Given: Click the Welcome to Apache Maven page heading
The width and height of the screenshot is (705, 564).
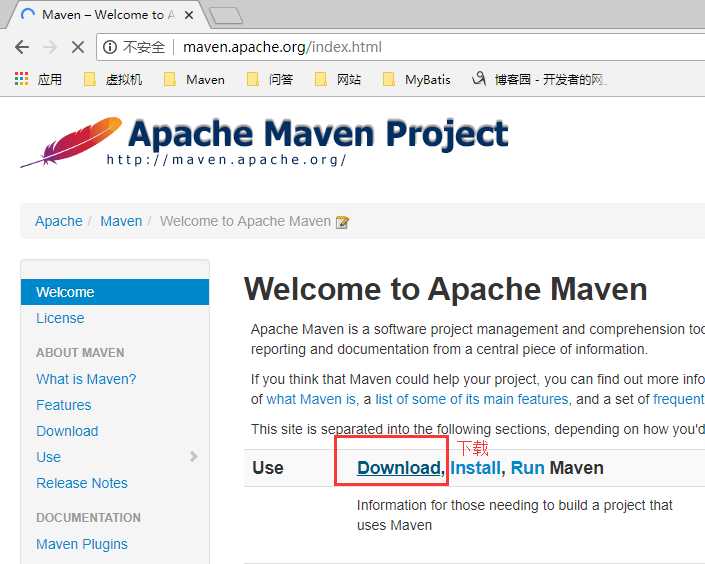Looking at the screenshot, I should (x=446, y=289).
